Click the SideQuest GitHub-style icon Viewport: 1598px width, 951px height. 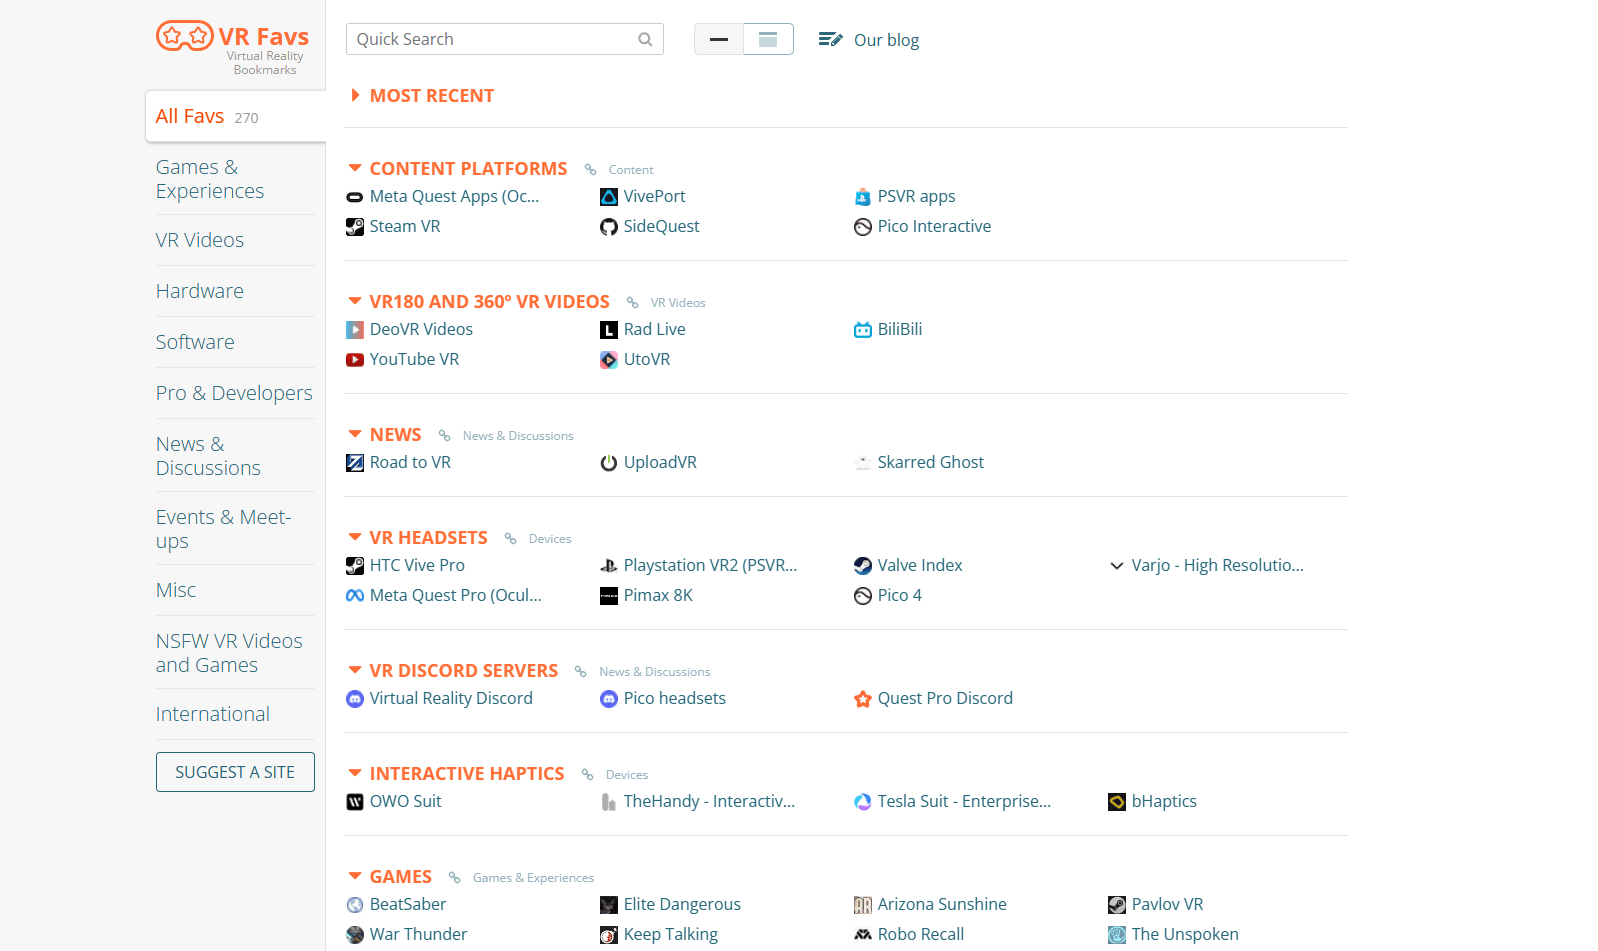[x=608, y=227]
